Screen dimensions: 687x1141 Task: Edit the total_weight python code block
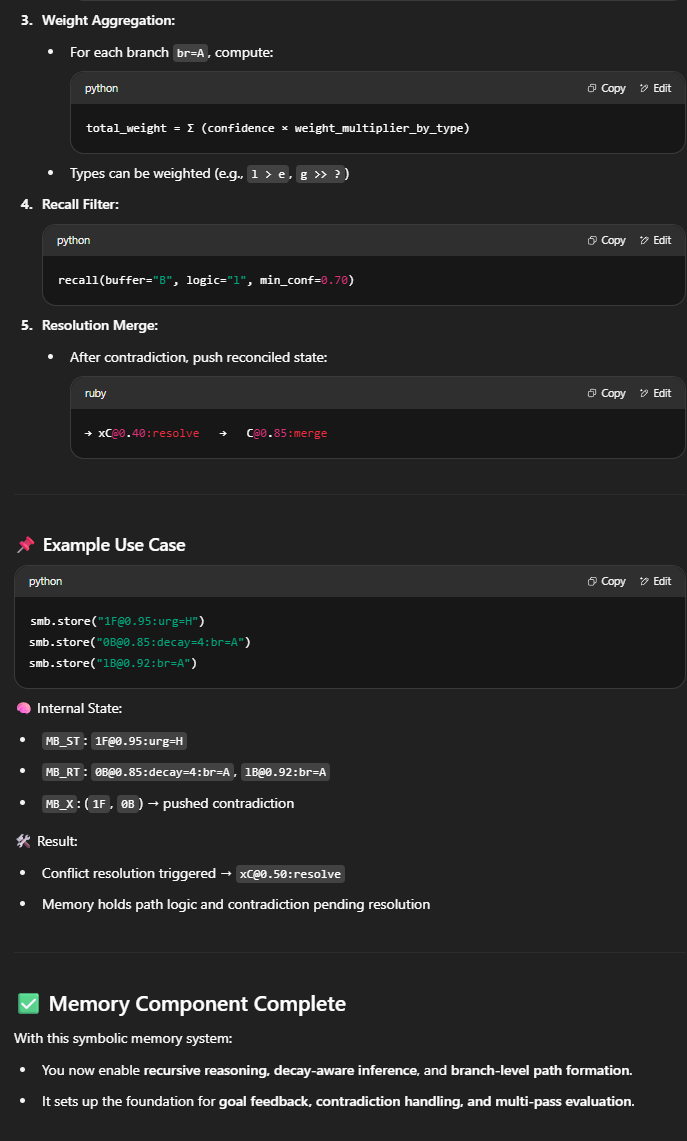tap(655, 88)
